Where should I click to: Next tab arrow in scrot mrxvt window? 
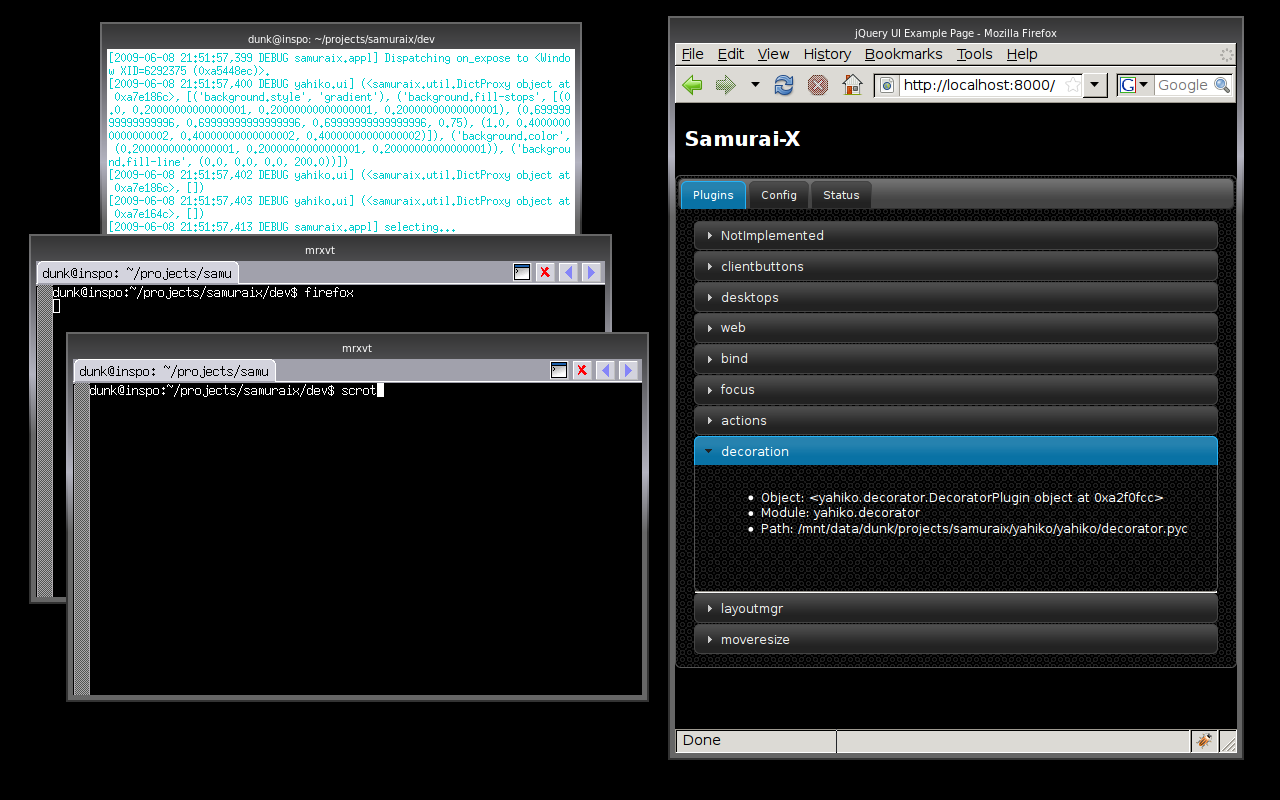click(x=628, y=370)
